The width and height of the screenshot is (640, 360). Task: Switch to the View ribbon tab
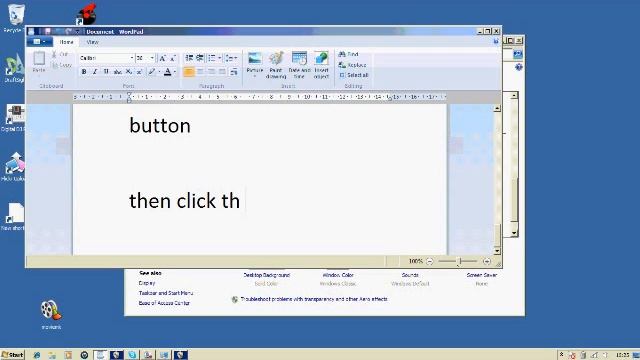click(x=93, y=42)
